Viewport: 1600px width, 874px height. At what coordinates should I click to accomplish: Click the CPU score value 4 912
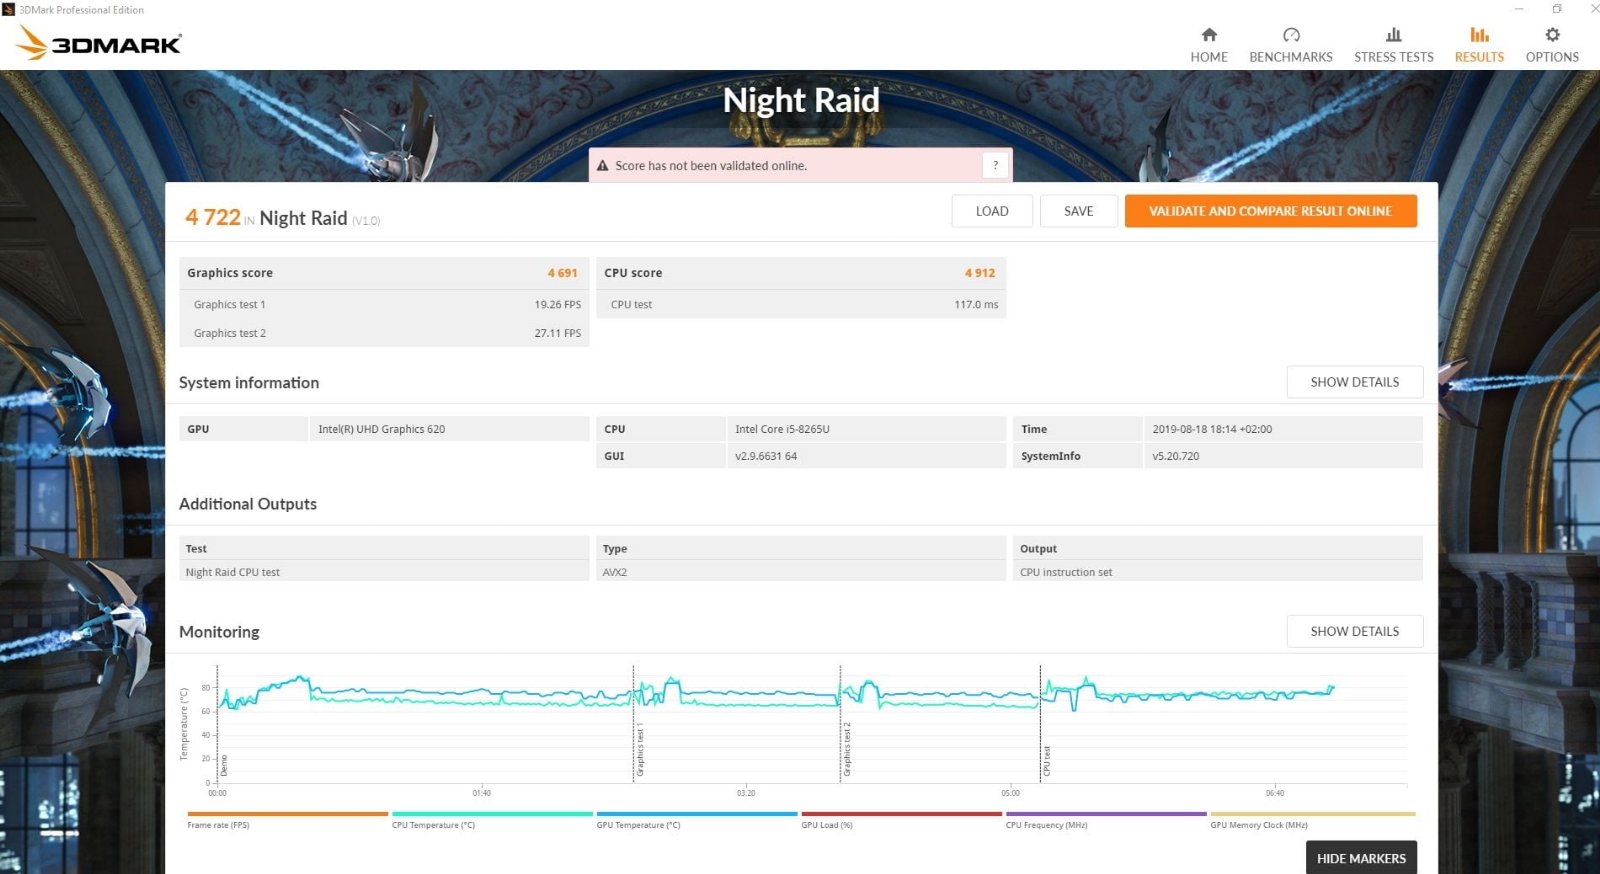tap(980, 273)
